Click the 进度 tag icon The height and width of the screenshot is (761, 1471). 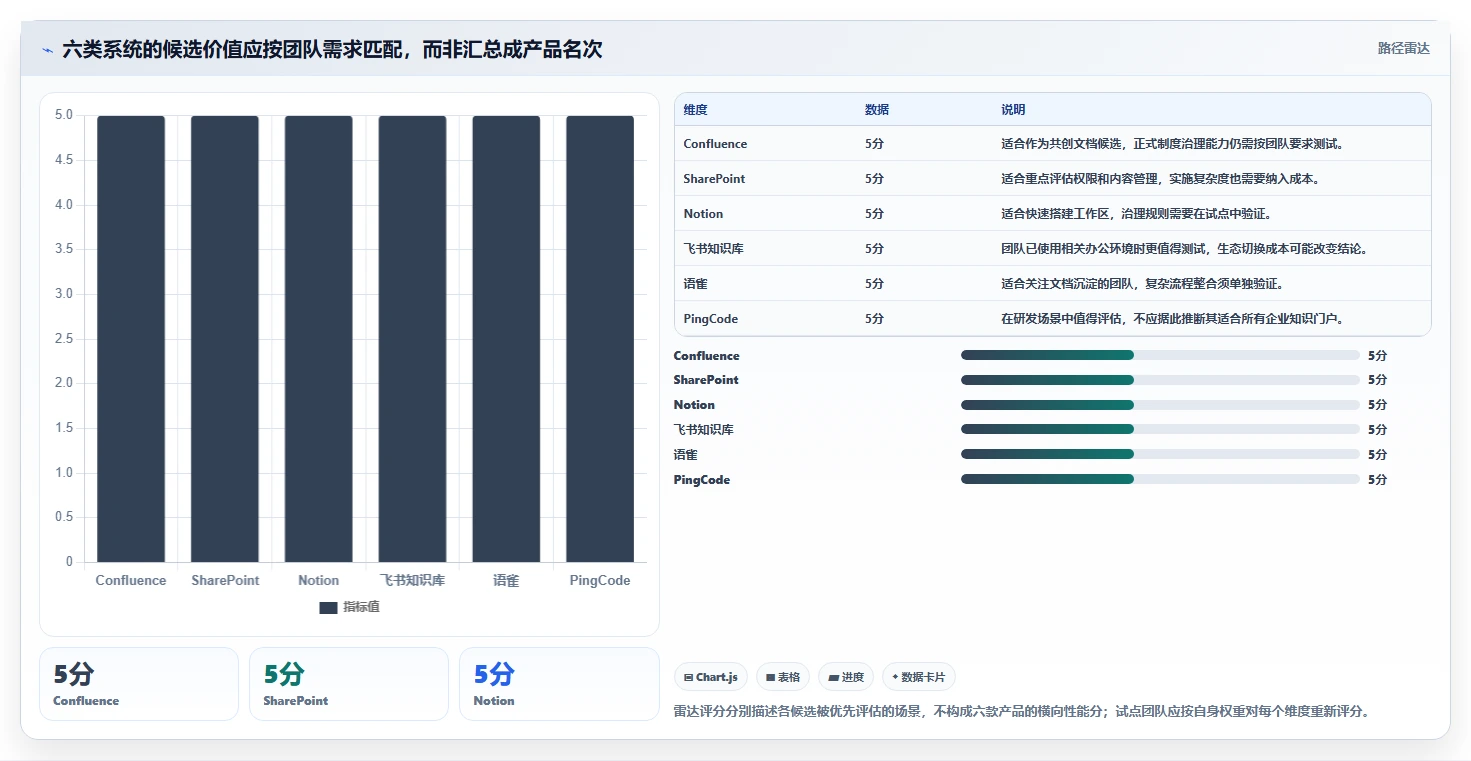tap(833, 678)
